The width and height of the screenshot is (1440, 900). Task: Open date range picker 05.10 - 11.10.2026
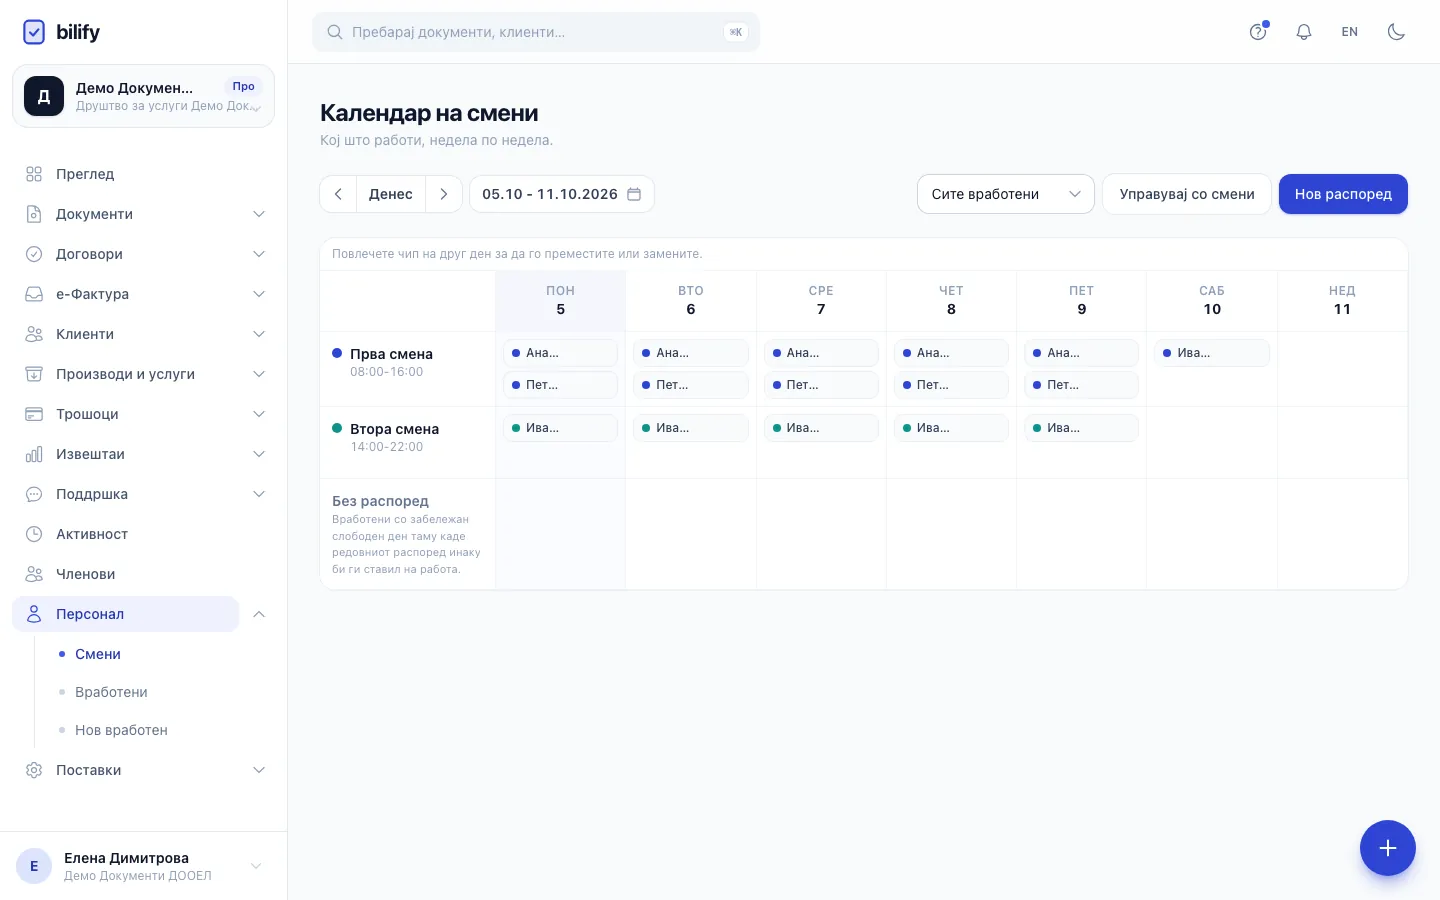tap(562, 194)
